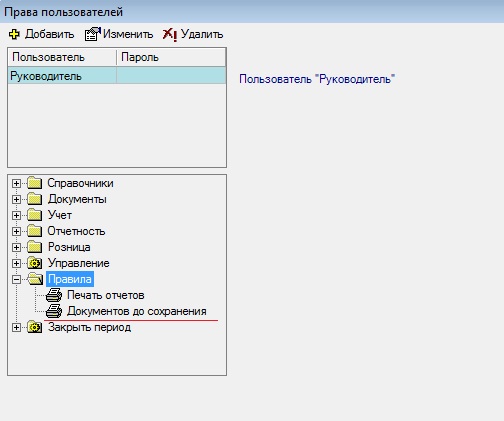504x421 pixels.
Task: Expand the Закрыть период node
Action: click(16, 327)
